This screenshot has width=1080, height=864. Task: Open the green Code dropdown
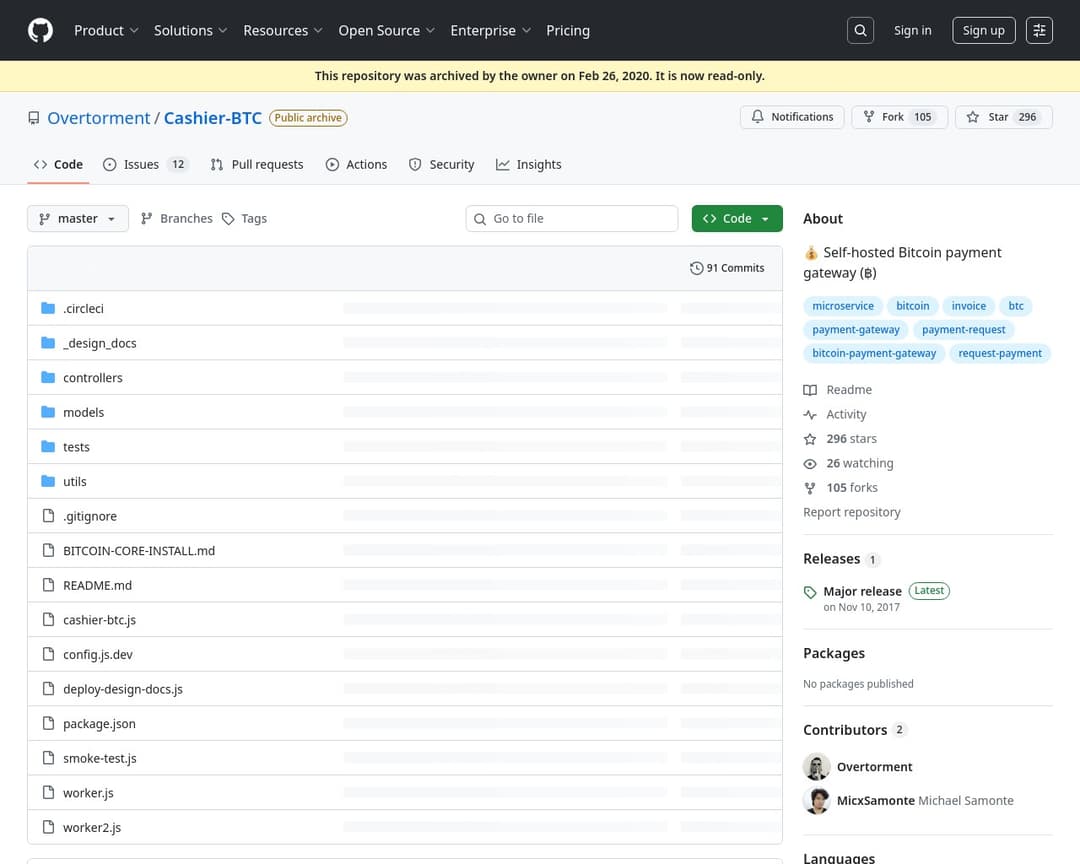tap(737, 218)
